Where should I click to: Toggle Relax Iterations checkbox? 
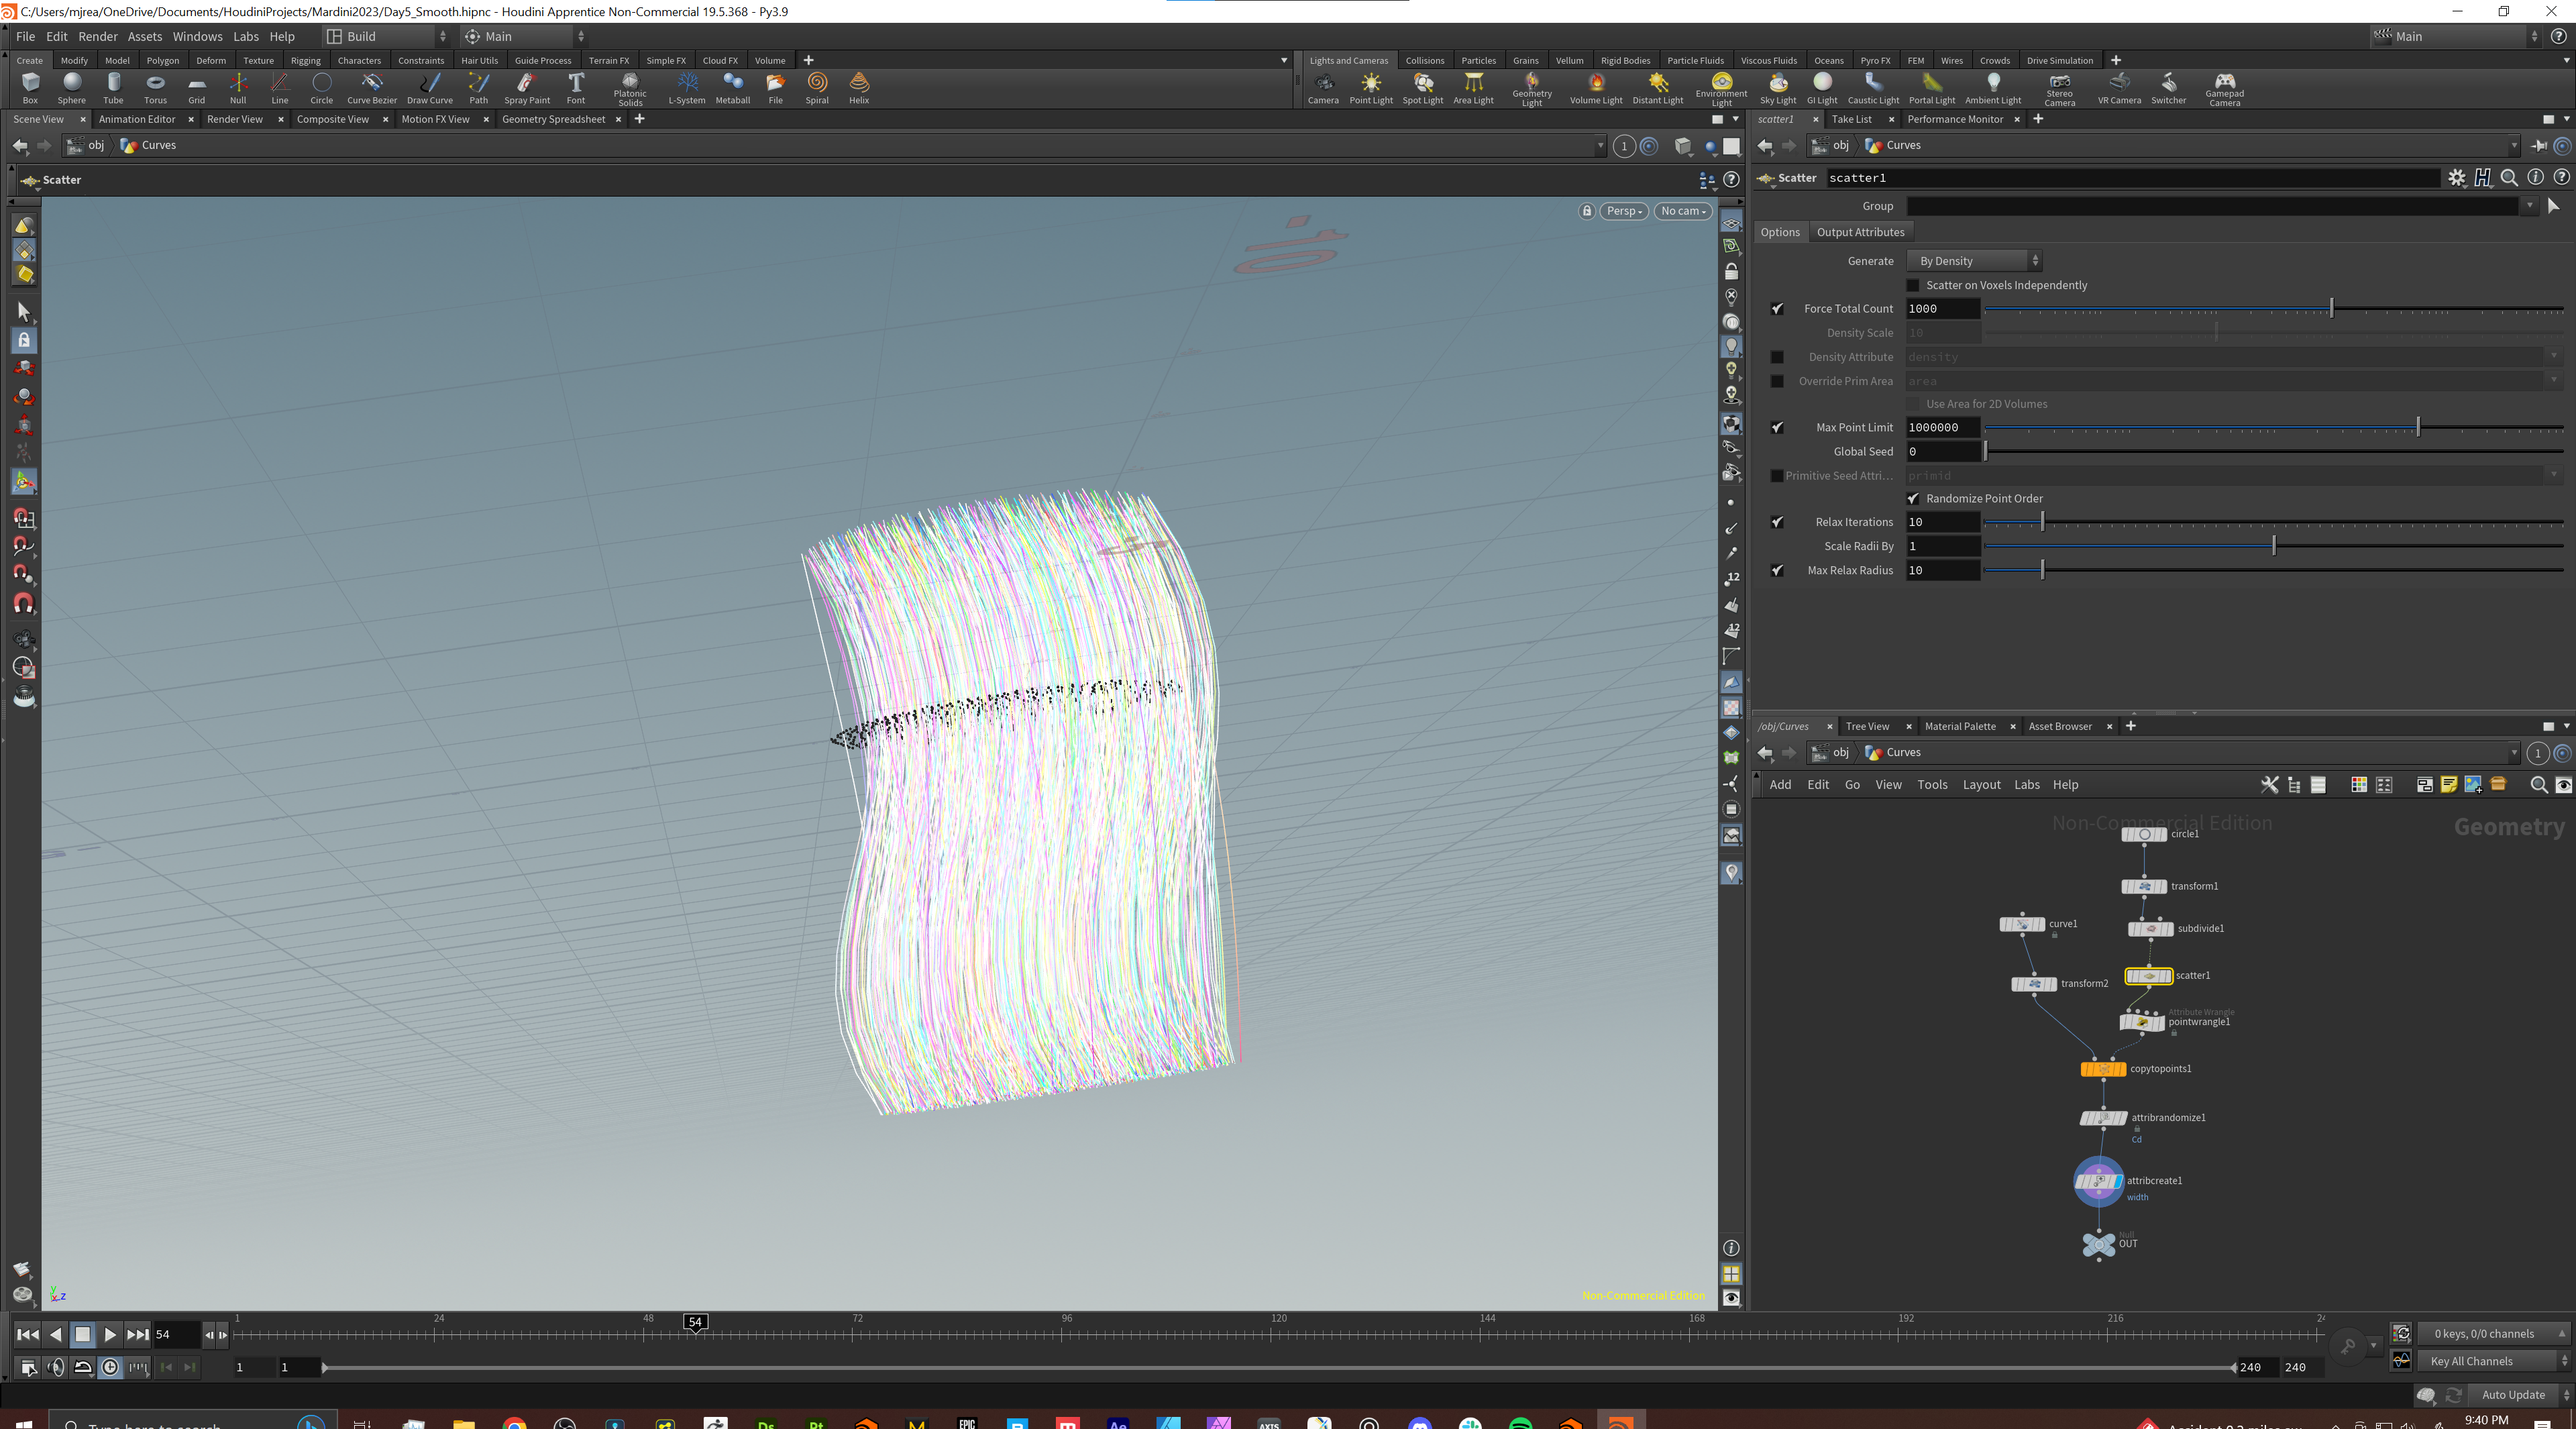pos(1777,522)
